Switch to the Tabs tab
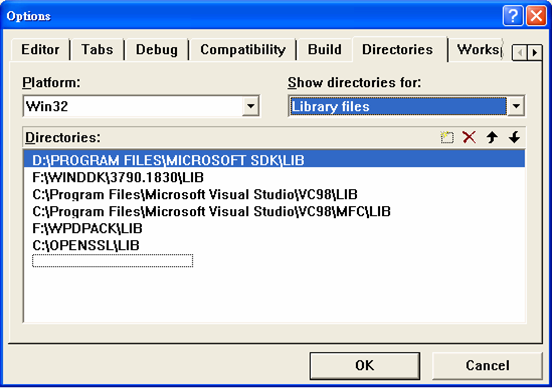 [97, 50]
